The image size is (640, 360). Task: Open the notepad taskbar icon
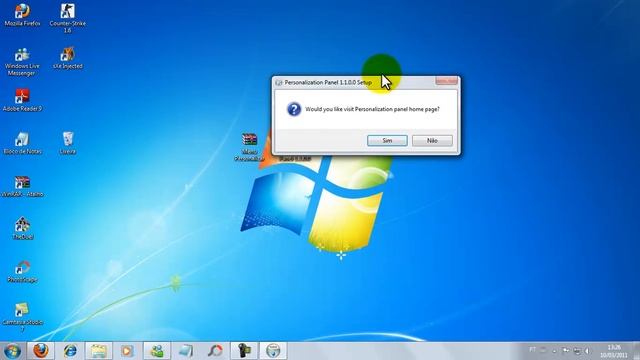(x=186, y=351)
